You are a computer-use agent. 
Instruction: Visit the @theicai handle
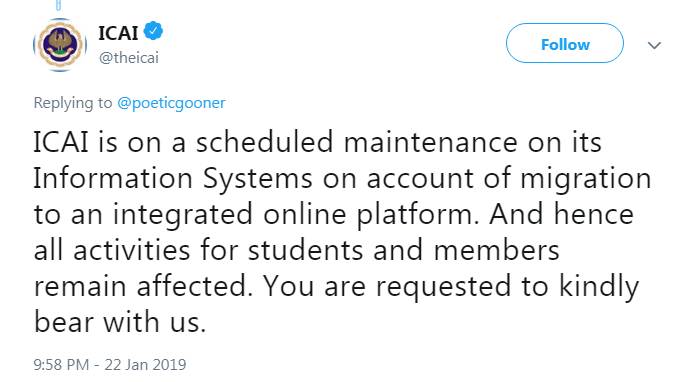tap(129, 58)
